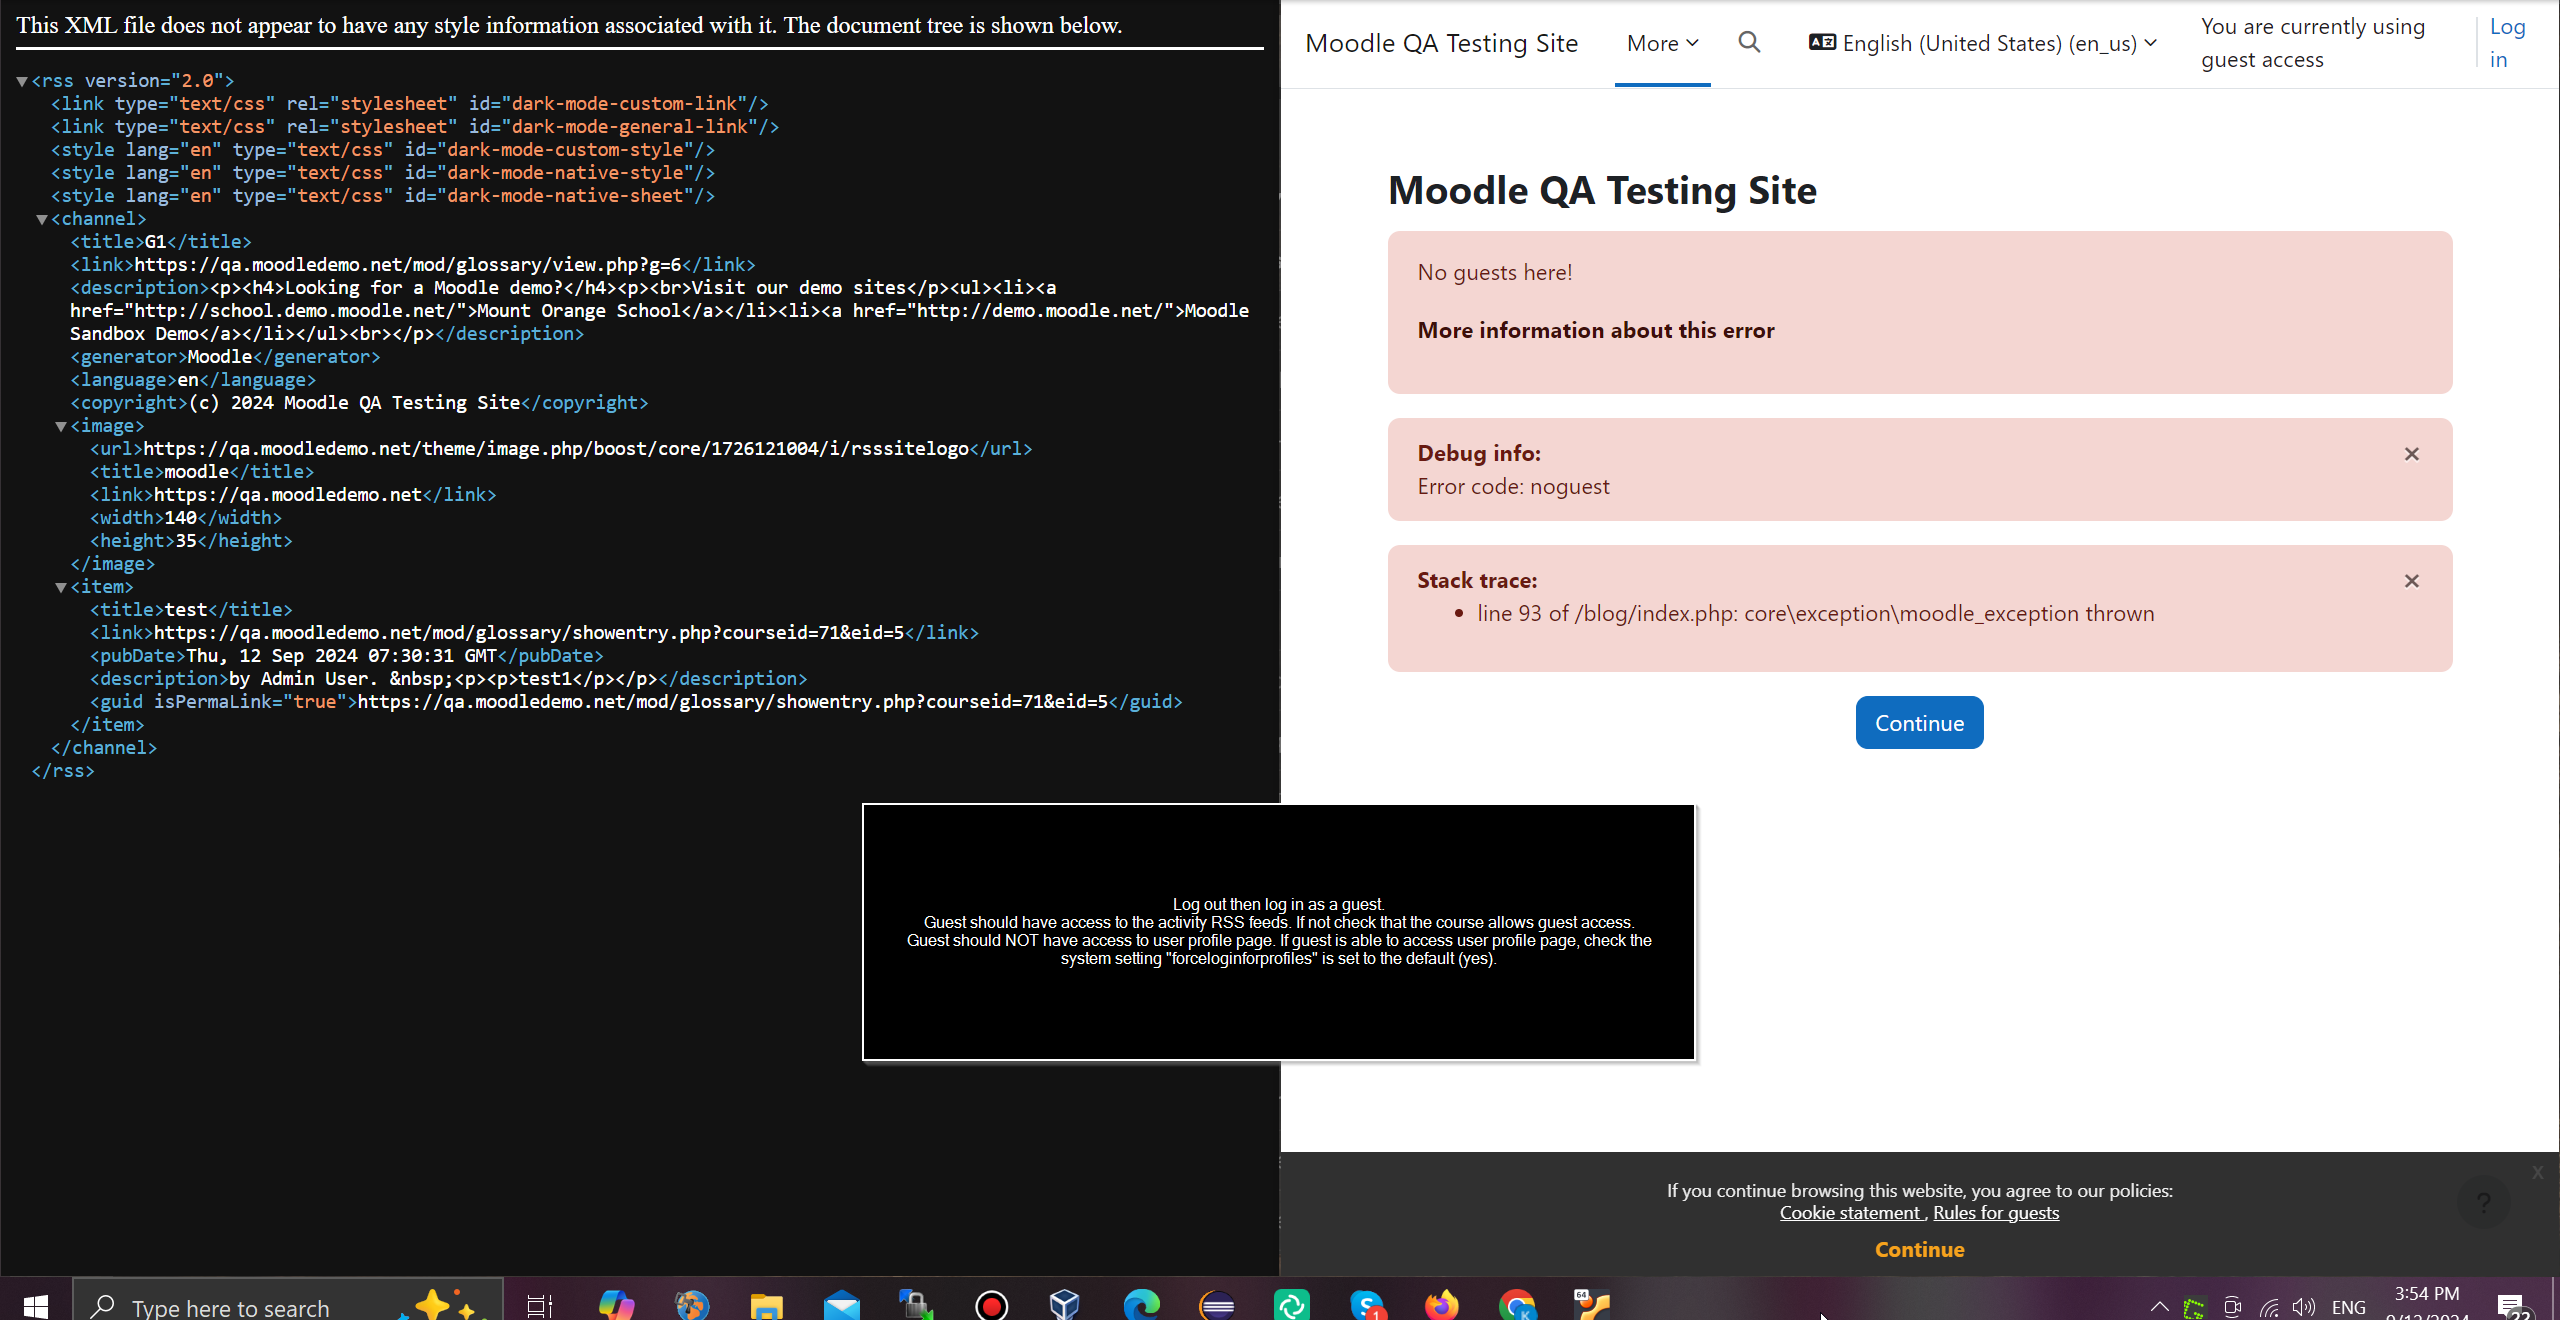Open the Windows Start menu
2560x1320 pixels.
(x=35, y=1305)
